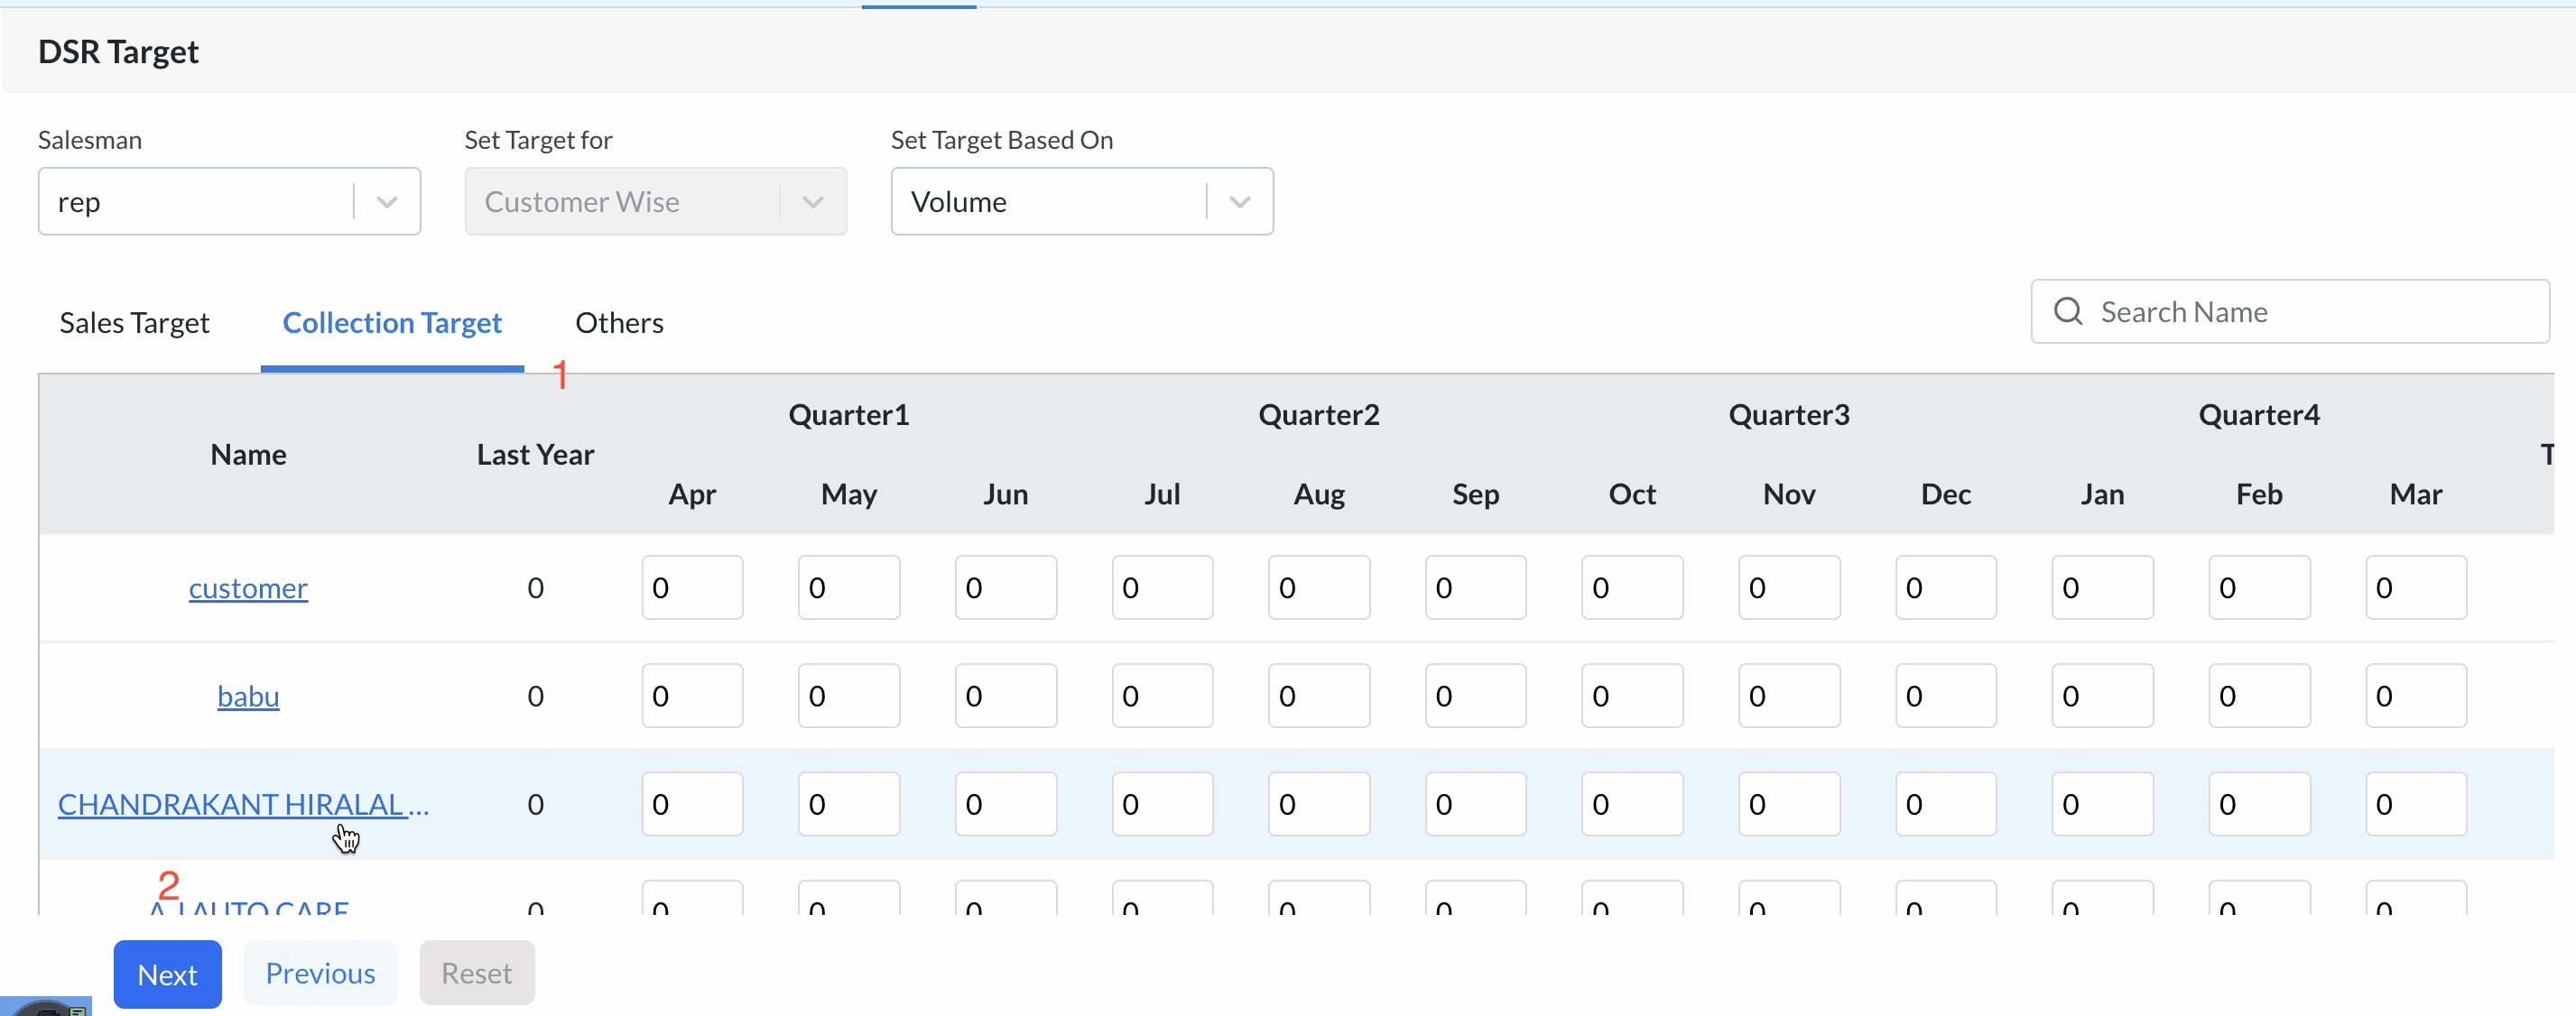
Task: Click the search magnifier icon
Action: coord(2067,312)
